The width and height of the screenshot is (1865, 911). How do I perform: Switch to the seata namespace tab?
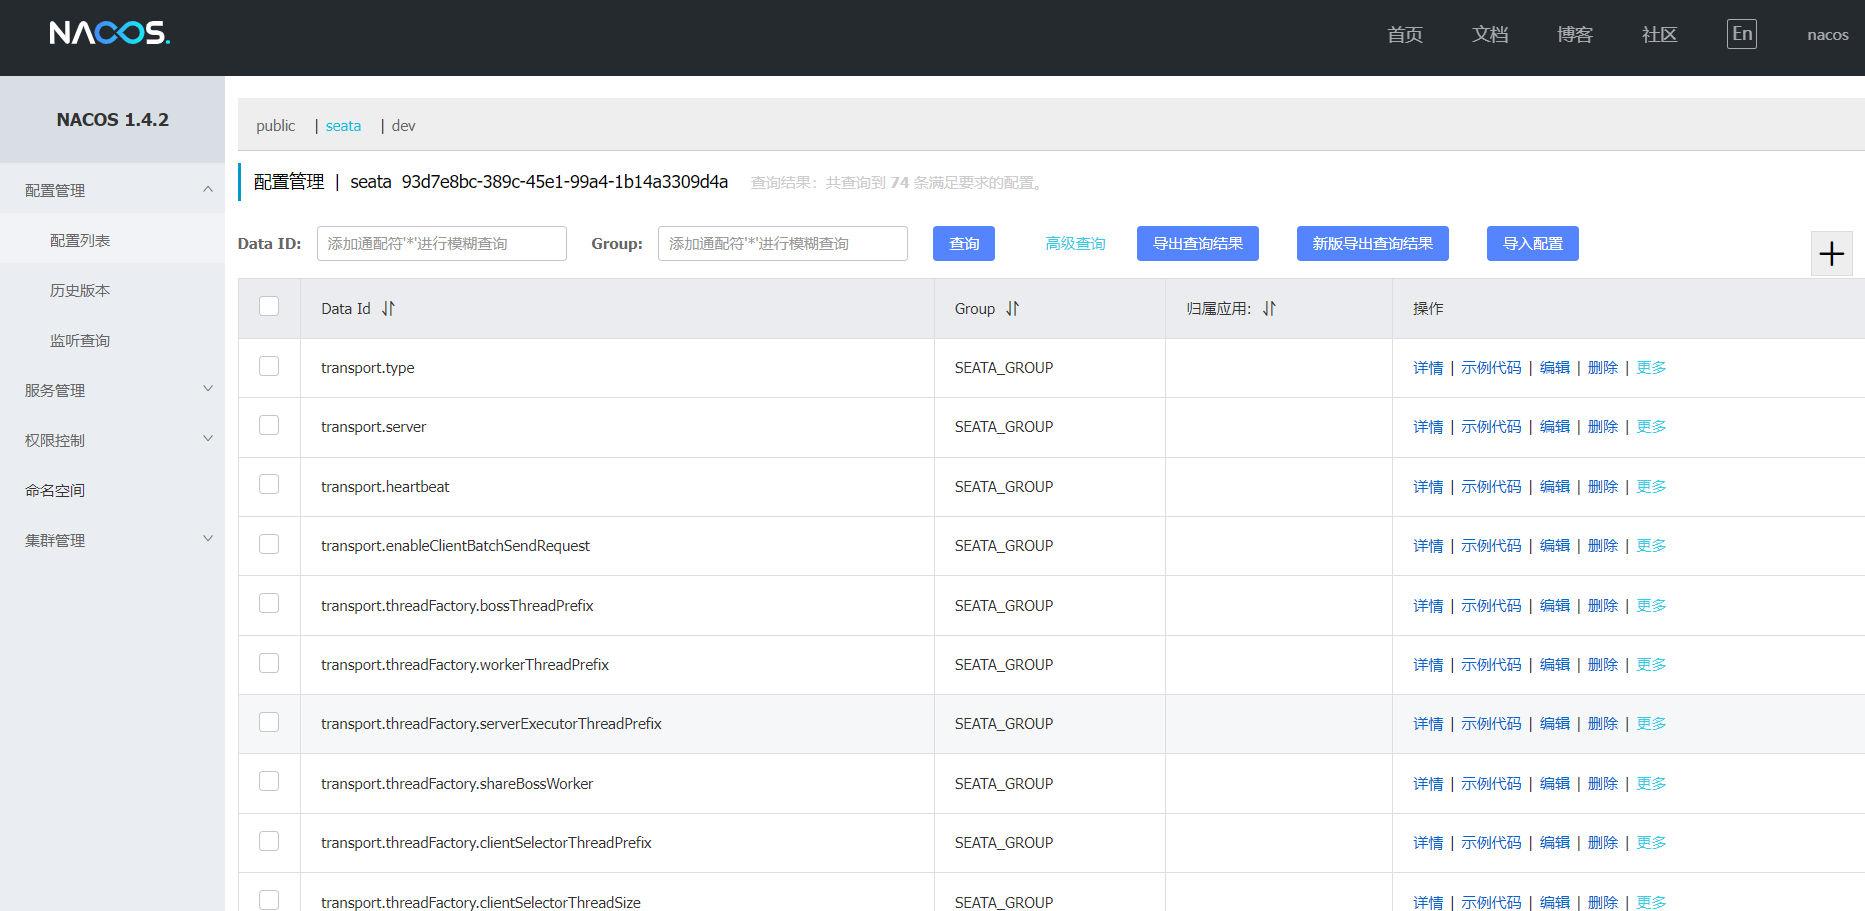pyautogui.click(x=343, y=126)
